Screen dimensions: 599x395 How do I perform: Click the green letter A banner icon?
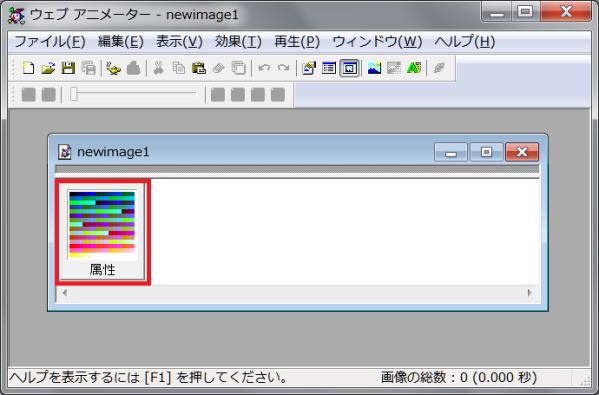414,68
